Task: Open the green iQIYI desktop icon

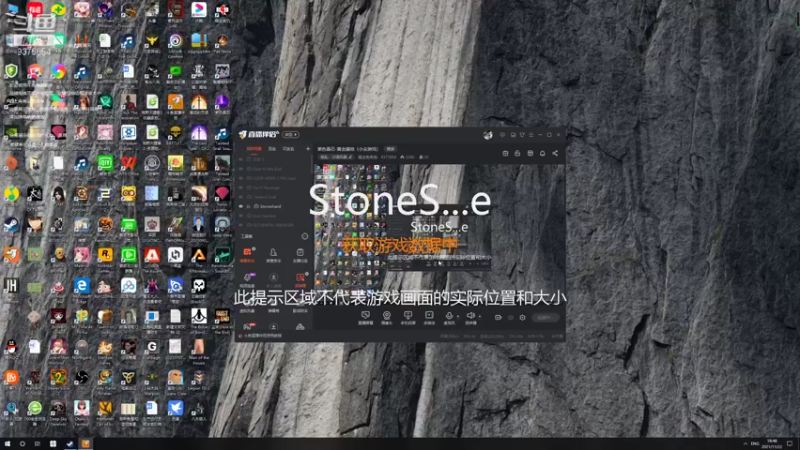Action: [x=105, y=163]
